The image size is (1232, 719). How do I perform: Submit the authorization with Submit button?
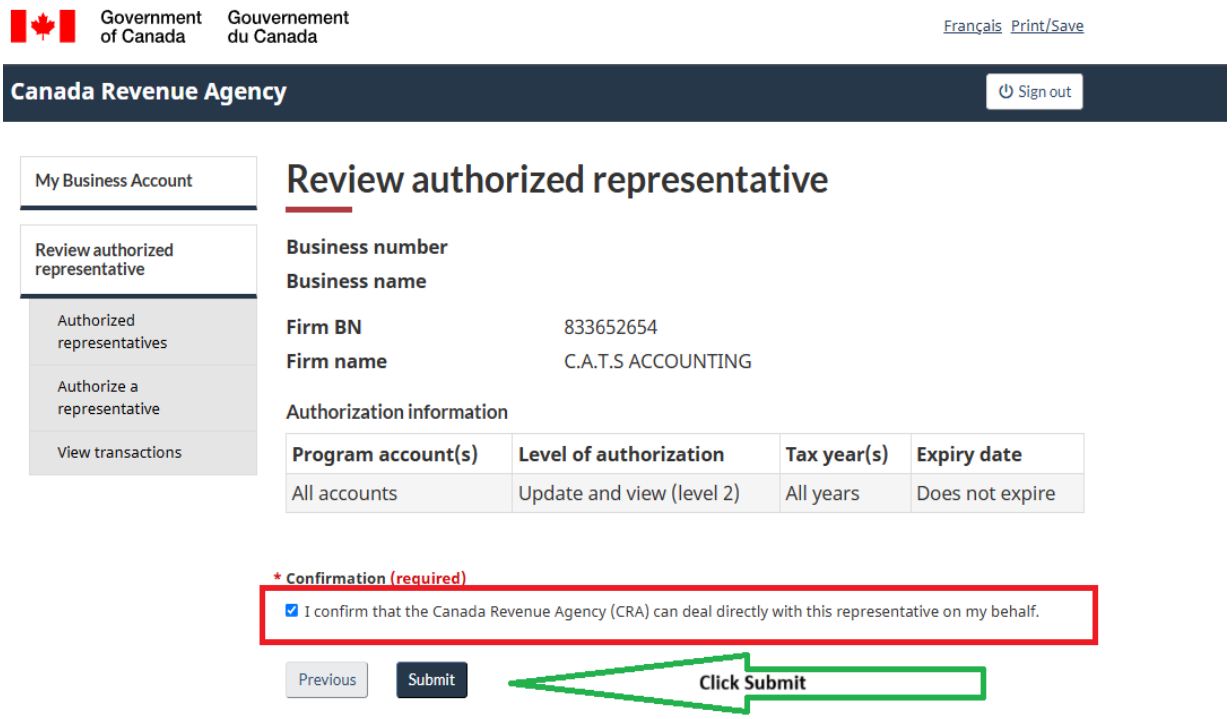432,680
